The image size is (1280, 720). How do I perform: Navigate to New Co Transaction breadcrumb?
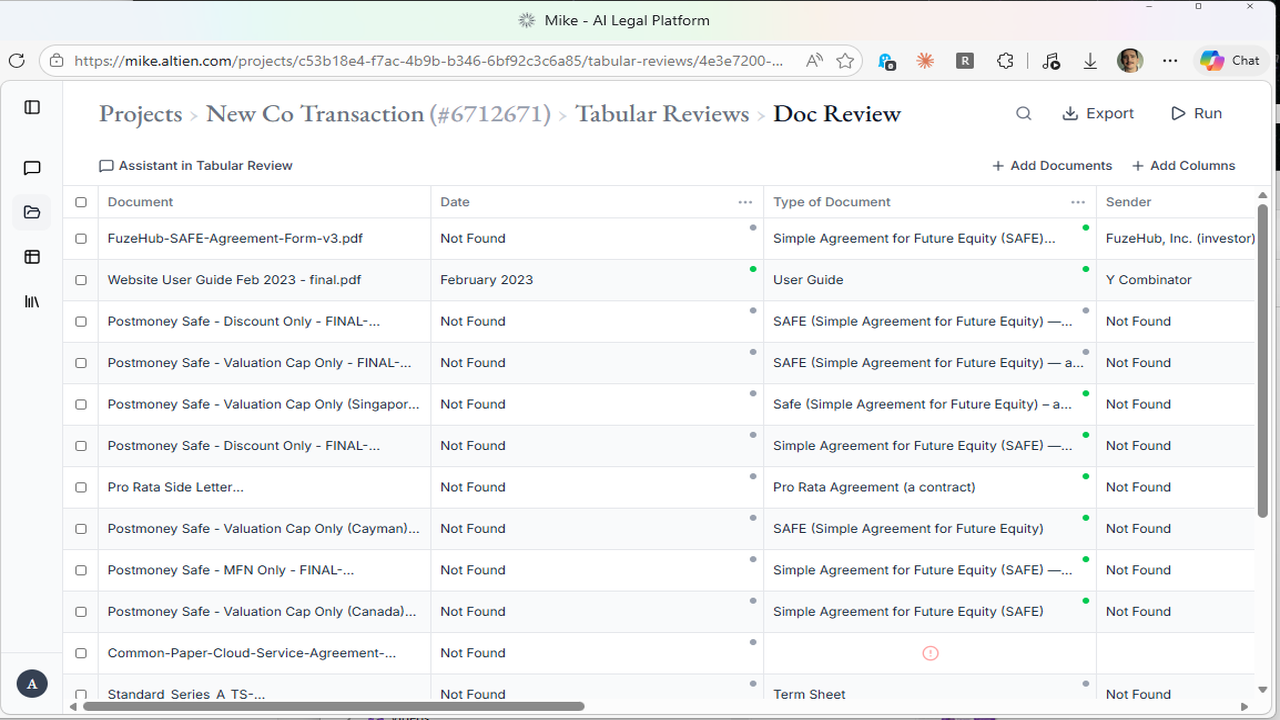point(378,114)
